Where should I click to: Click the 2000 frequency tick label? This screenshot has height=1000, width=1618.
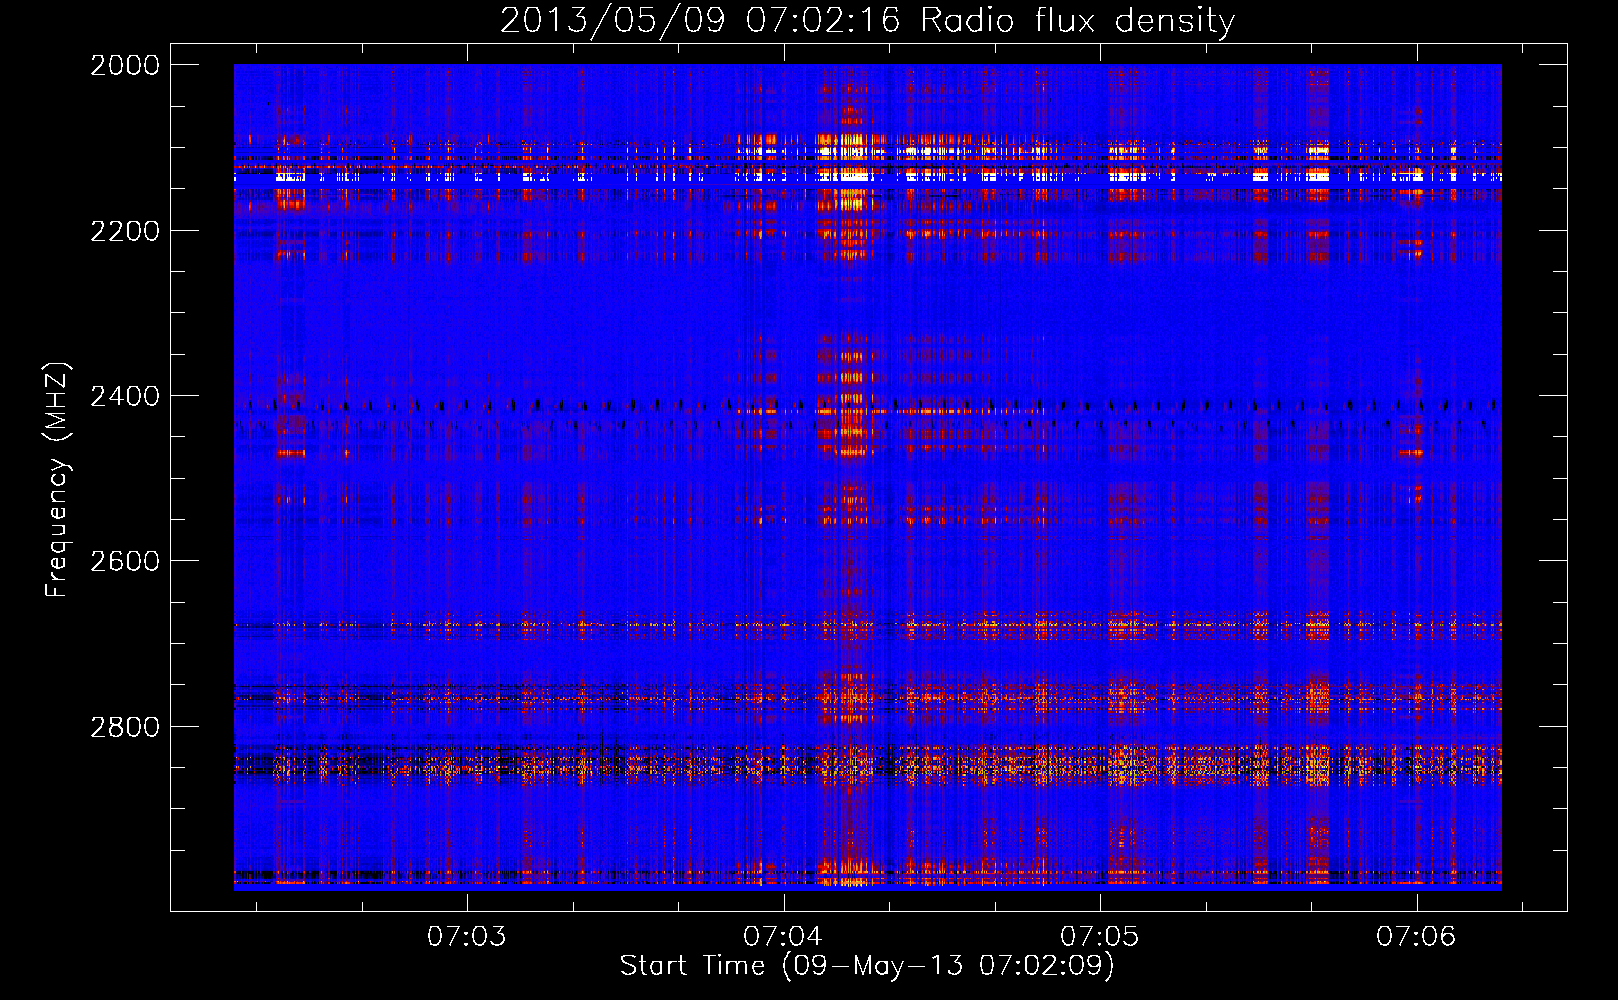pos(125,65)
